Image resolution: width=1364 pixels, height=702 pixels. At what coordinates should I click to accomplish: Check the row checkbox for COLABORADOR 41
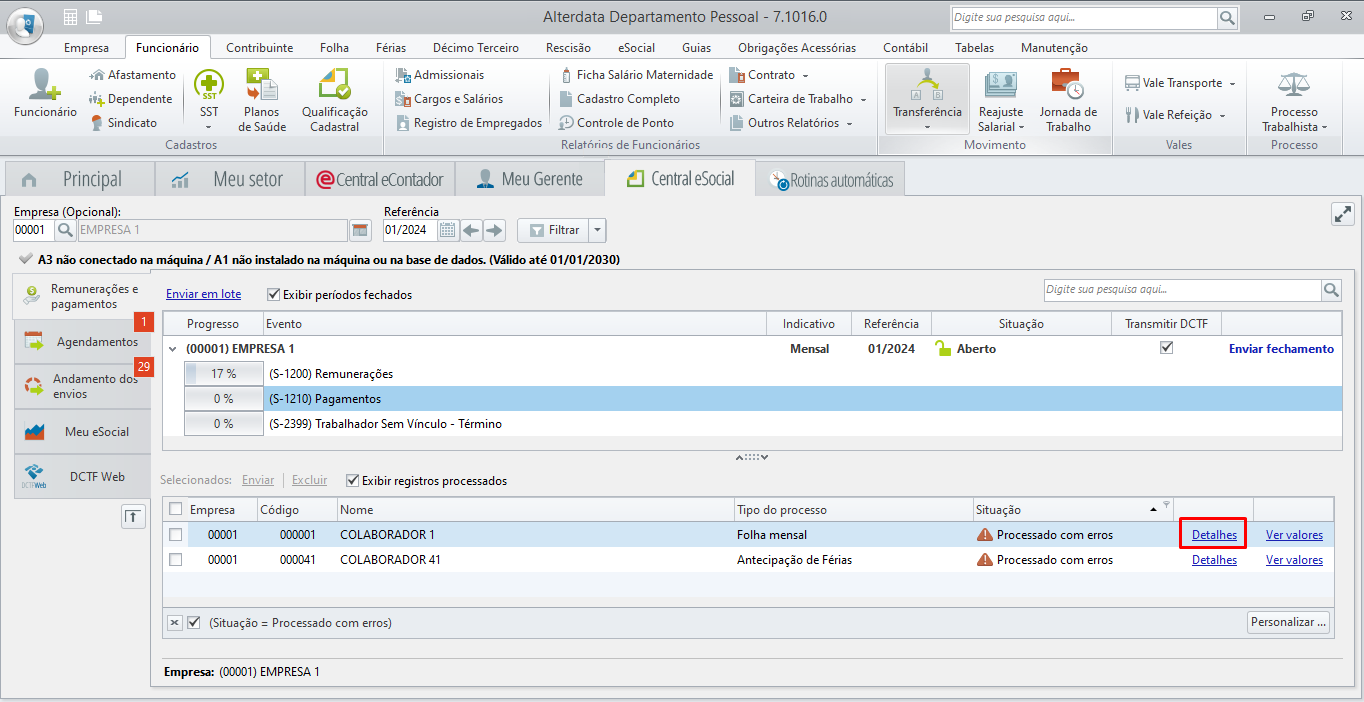pos(176,560)
